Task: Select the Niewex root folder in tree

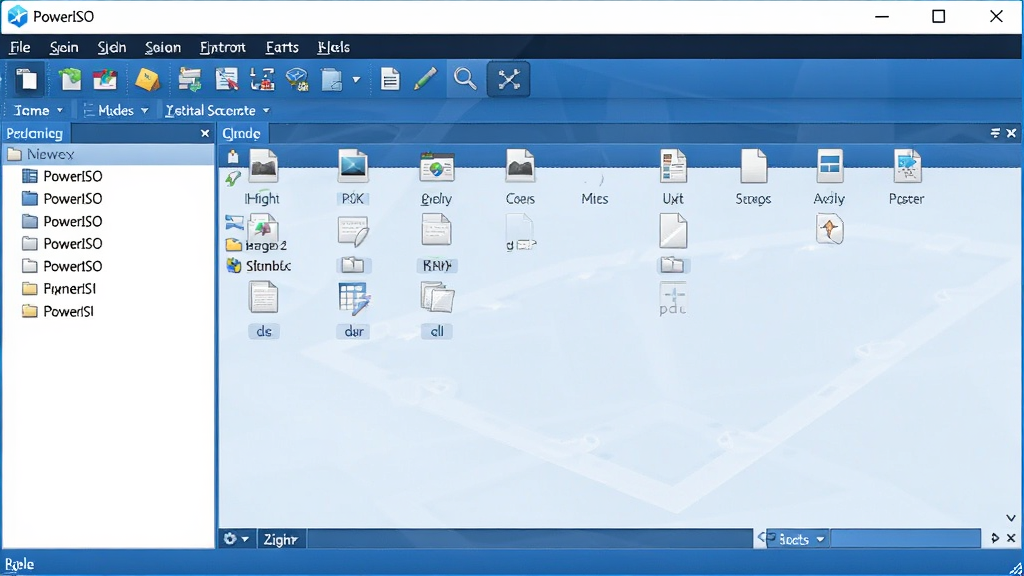Action: [108, 155]
